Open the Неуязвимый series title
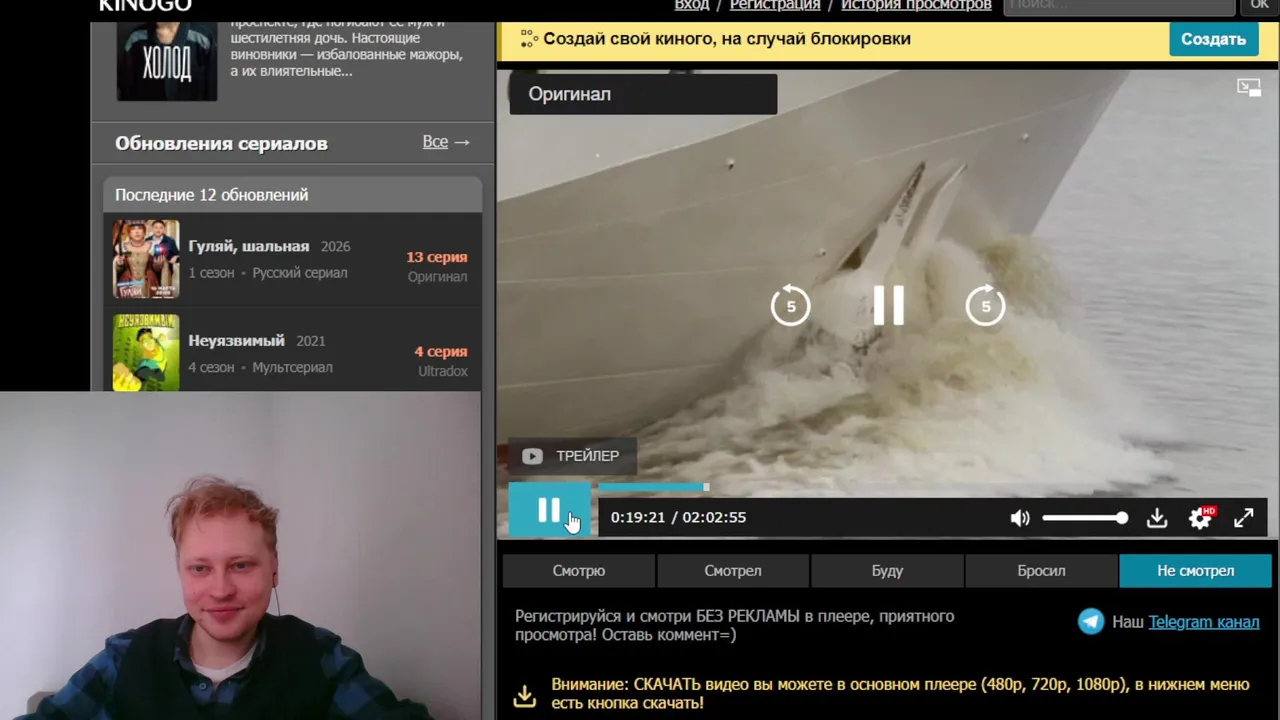Image resolution: width=1280 pixels, height=720 pixels. (x=237, y=341)
